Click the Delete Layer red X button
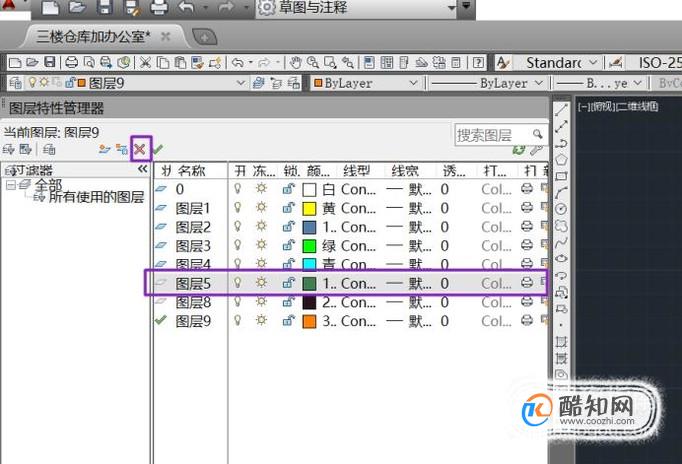The height and width of the screenshot is (464, 682). click(140, 149)
